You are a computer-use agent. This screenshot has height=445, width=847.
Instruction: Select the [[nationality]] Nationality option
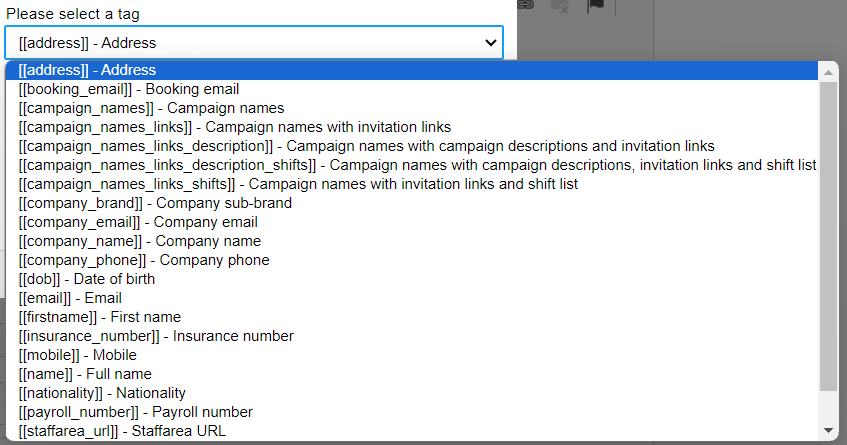(412, 393)
